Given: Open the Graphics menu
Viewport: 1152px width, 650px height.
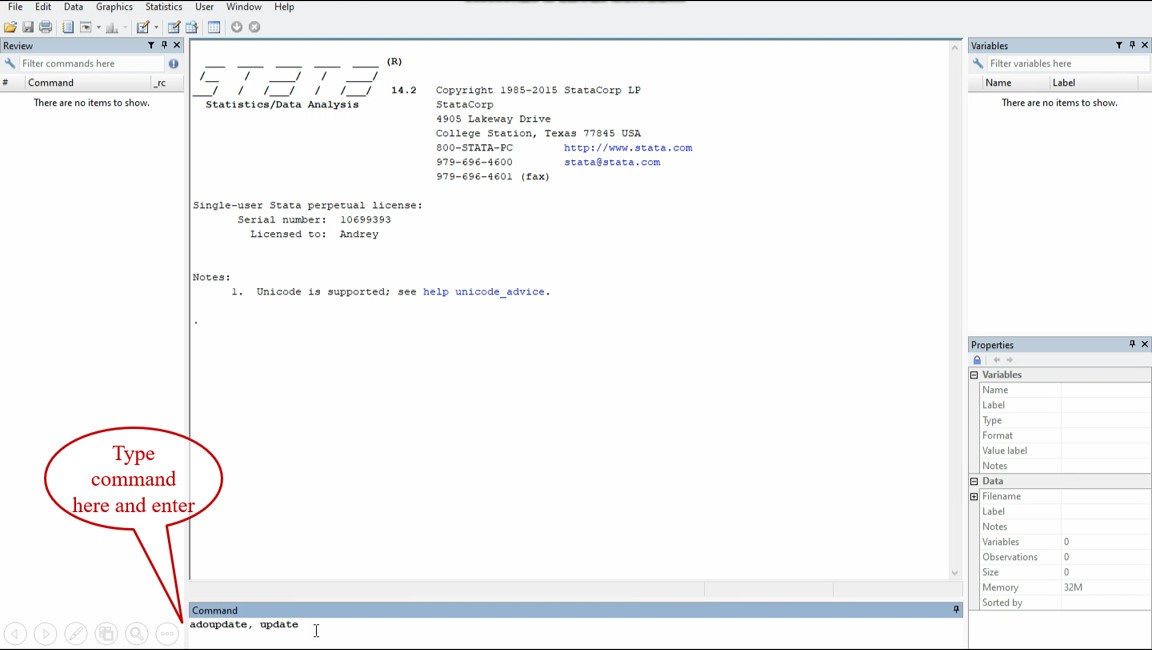Looking at the screenshot, I should tap(114, 7).
